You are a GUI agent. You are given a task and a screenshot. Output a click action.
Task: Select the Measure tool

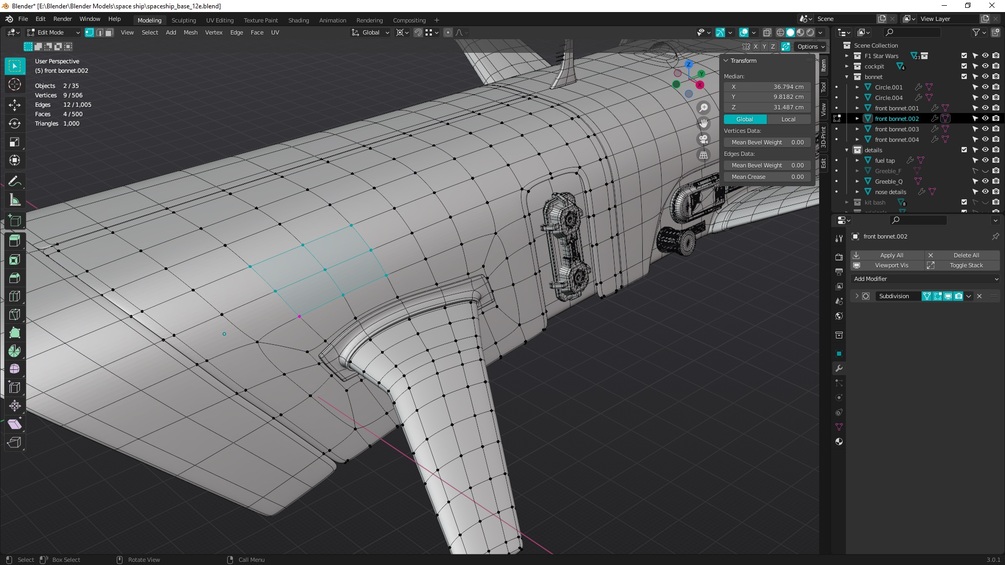pyautogui.click(x=15, y=200)
